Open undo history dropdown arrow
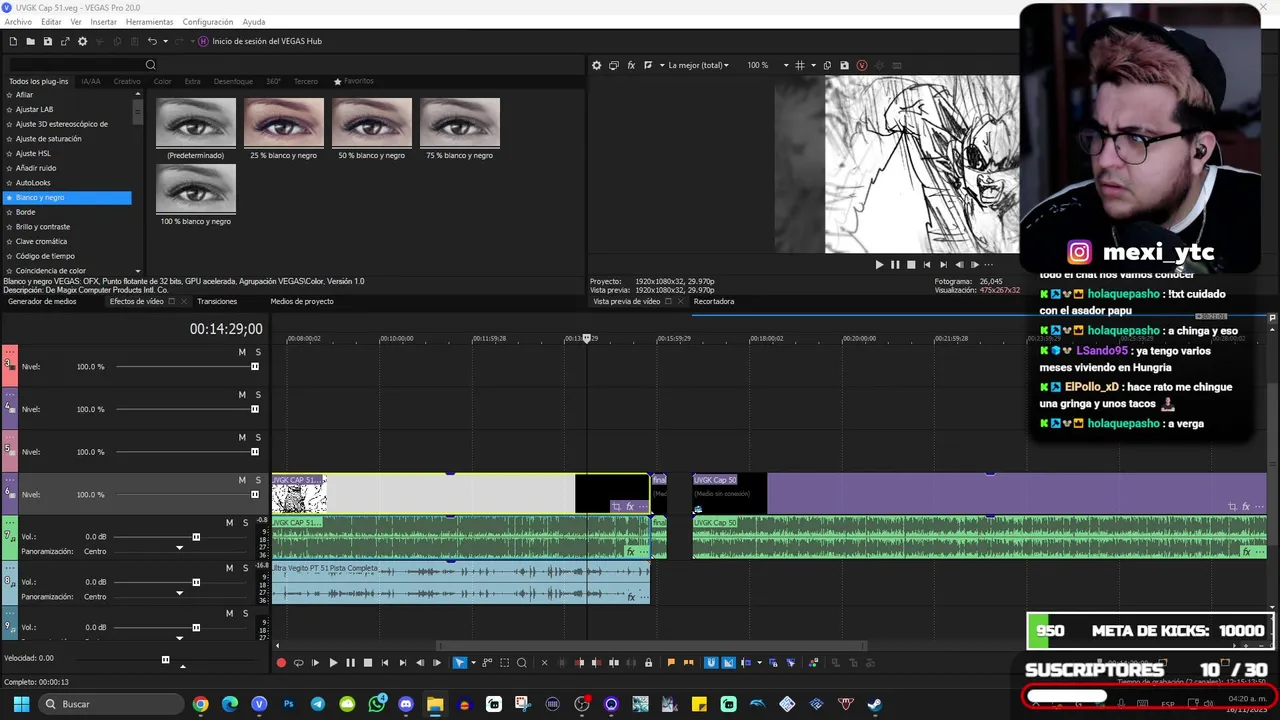This screenshot has width=1280, height=720. point(165,41)
